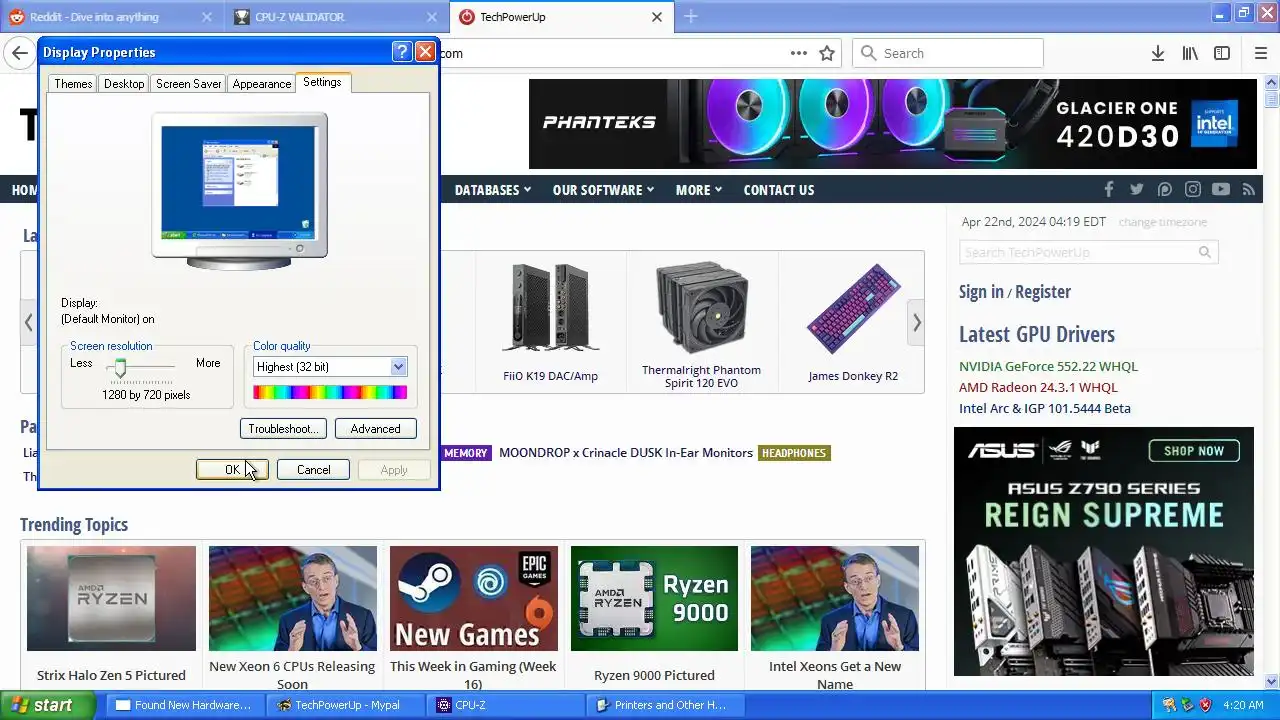Open Intel Arc & IGP 101.5444 Beta link
This screenshot has height=720, width=1280.
coord(1045,408)
